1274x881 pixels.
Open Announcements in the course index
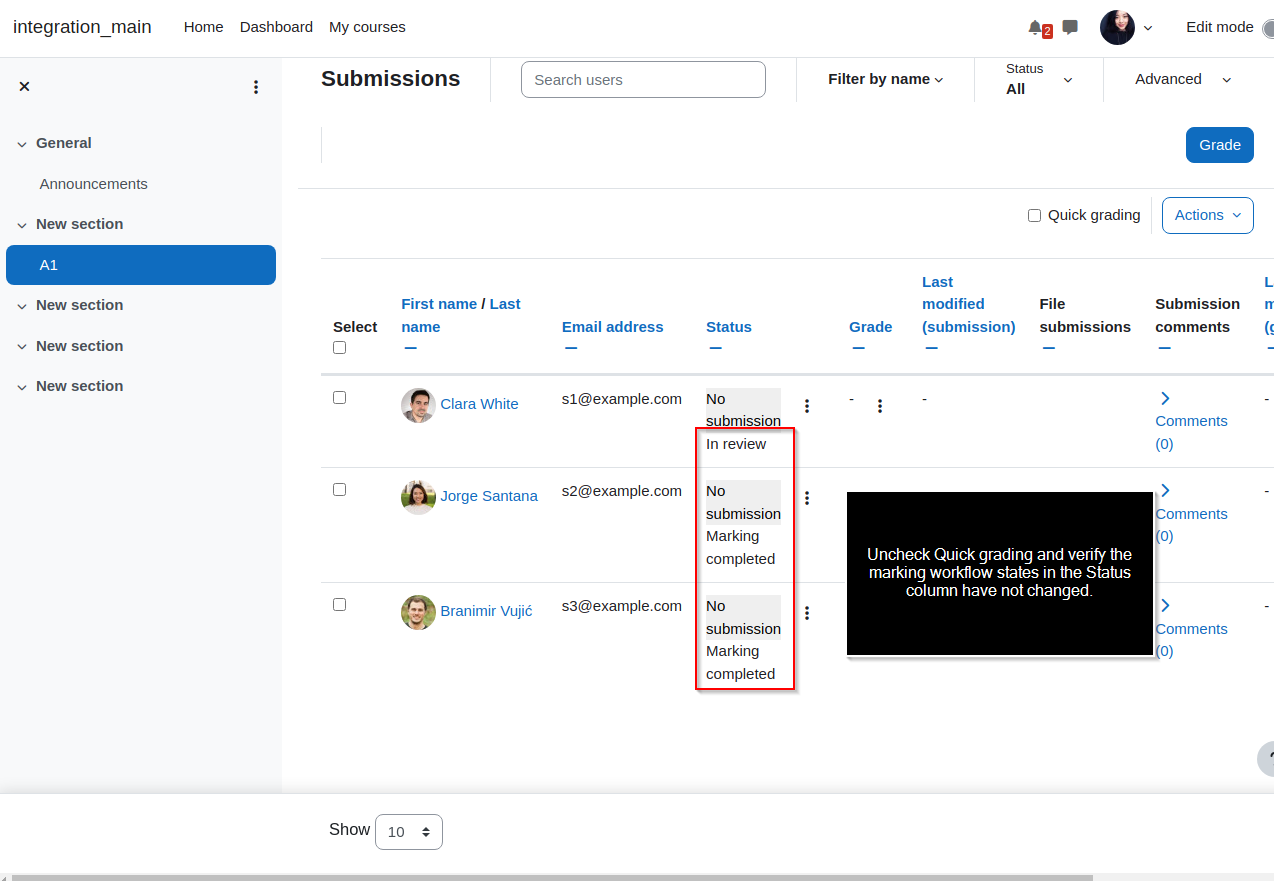coord(94,184)
